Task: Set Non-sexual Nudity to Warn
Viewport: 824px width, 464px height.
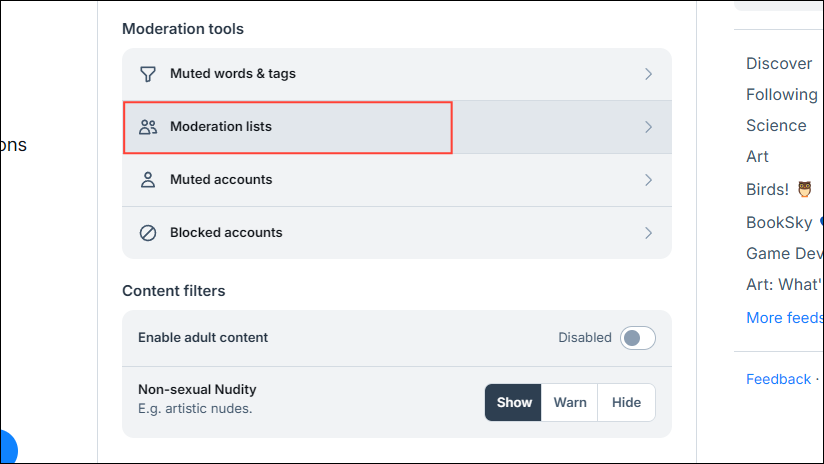Action: point(570,403)
